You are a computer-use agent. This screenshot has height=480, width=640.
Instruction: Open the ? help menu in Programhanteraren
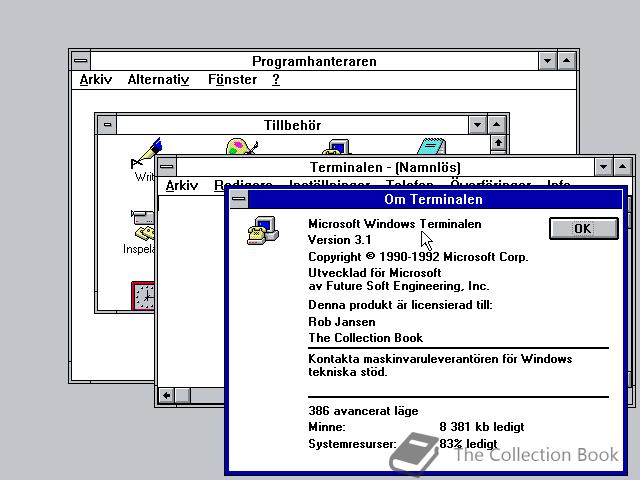(276, 79)
